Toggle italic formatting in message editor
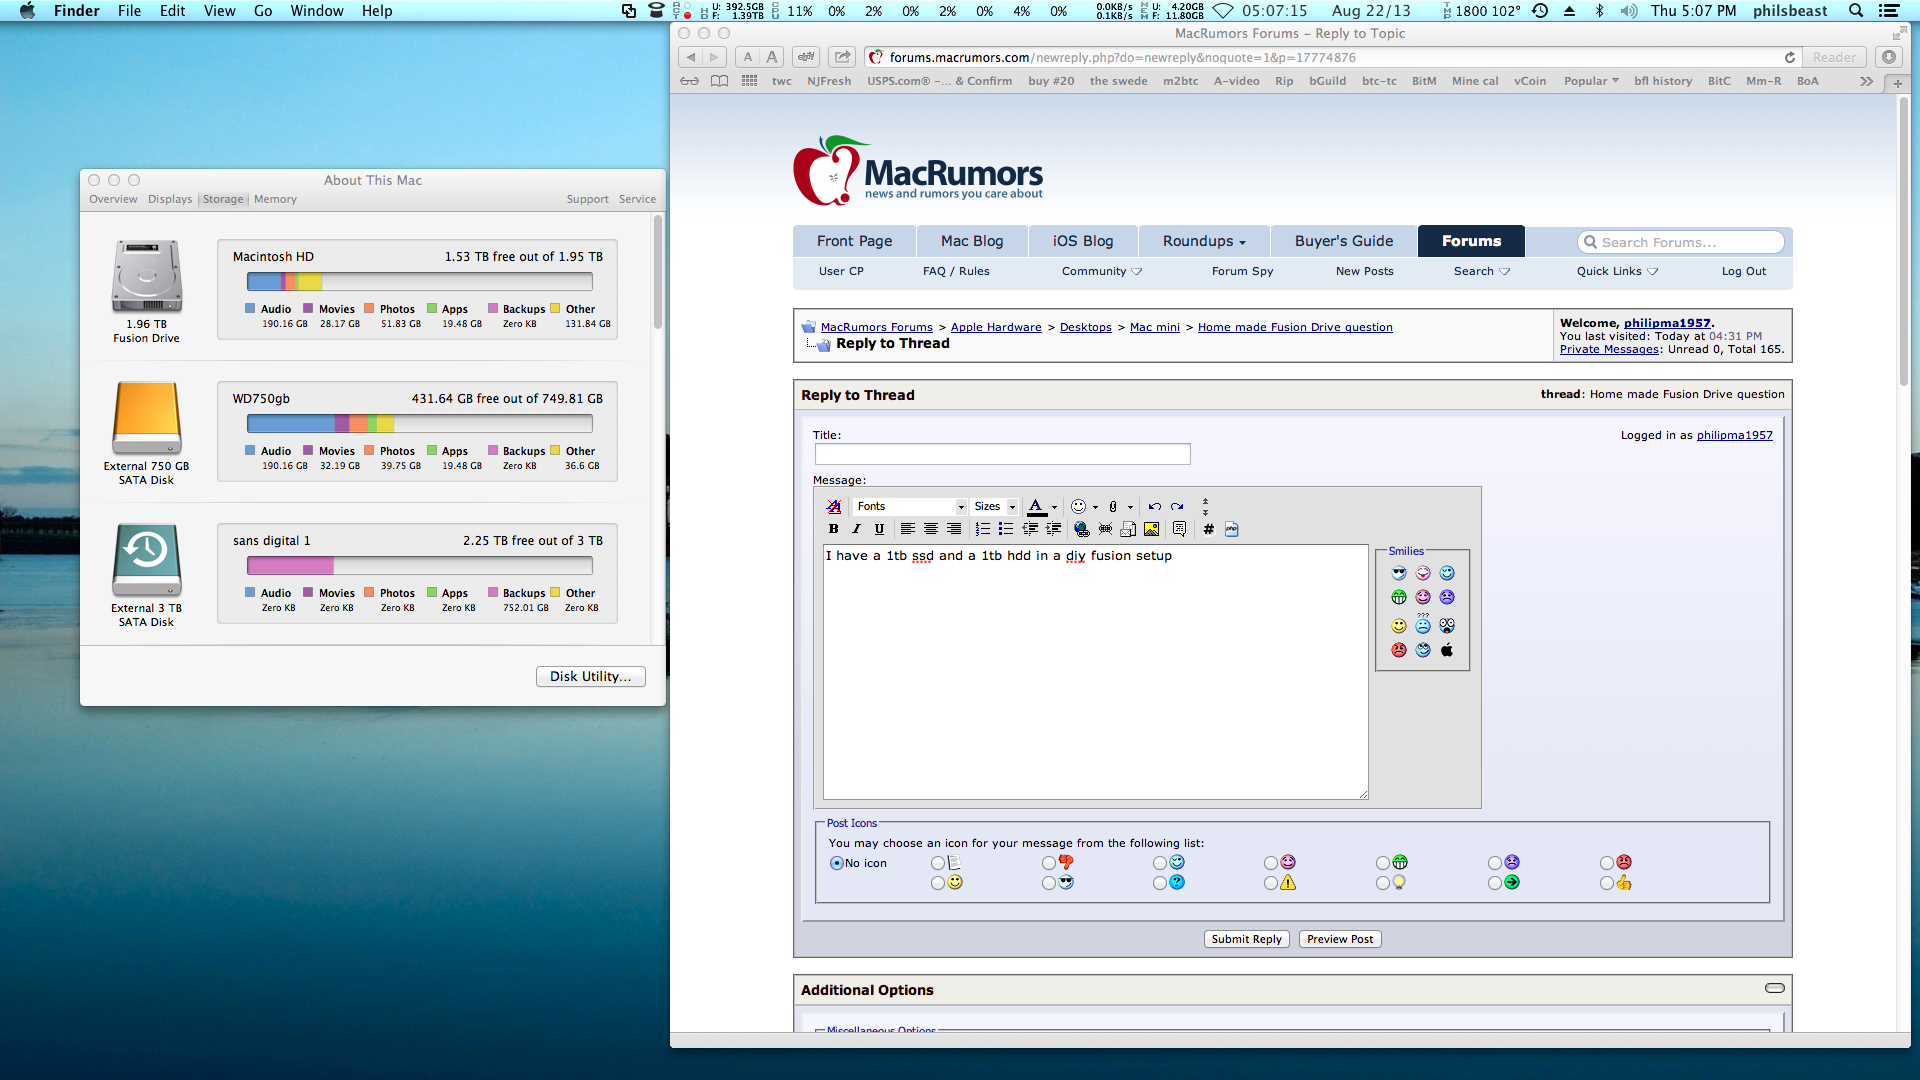1920x1080 pixels. click(856, 529)
